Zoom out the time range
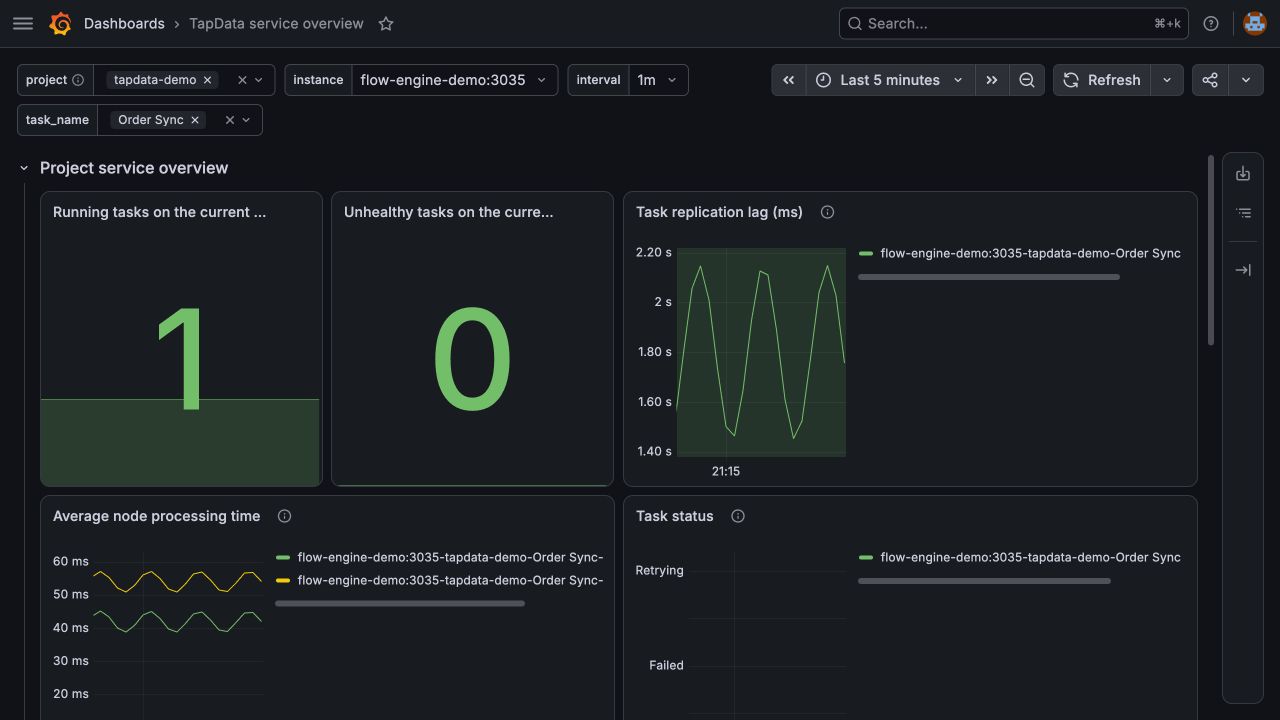 tap(1027, 80)
